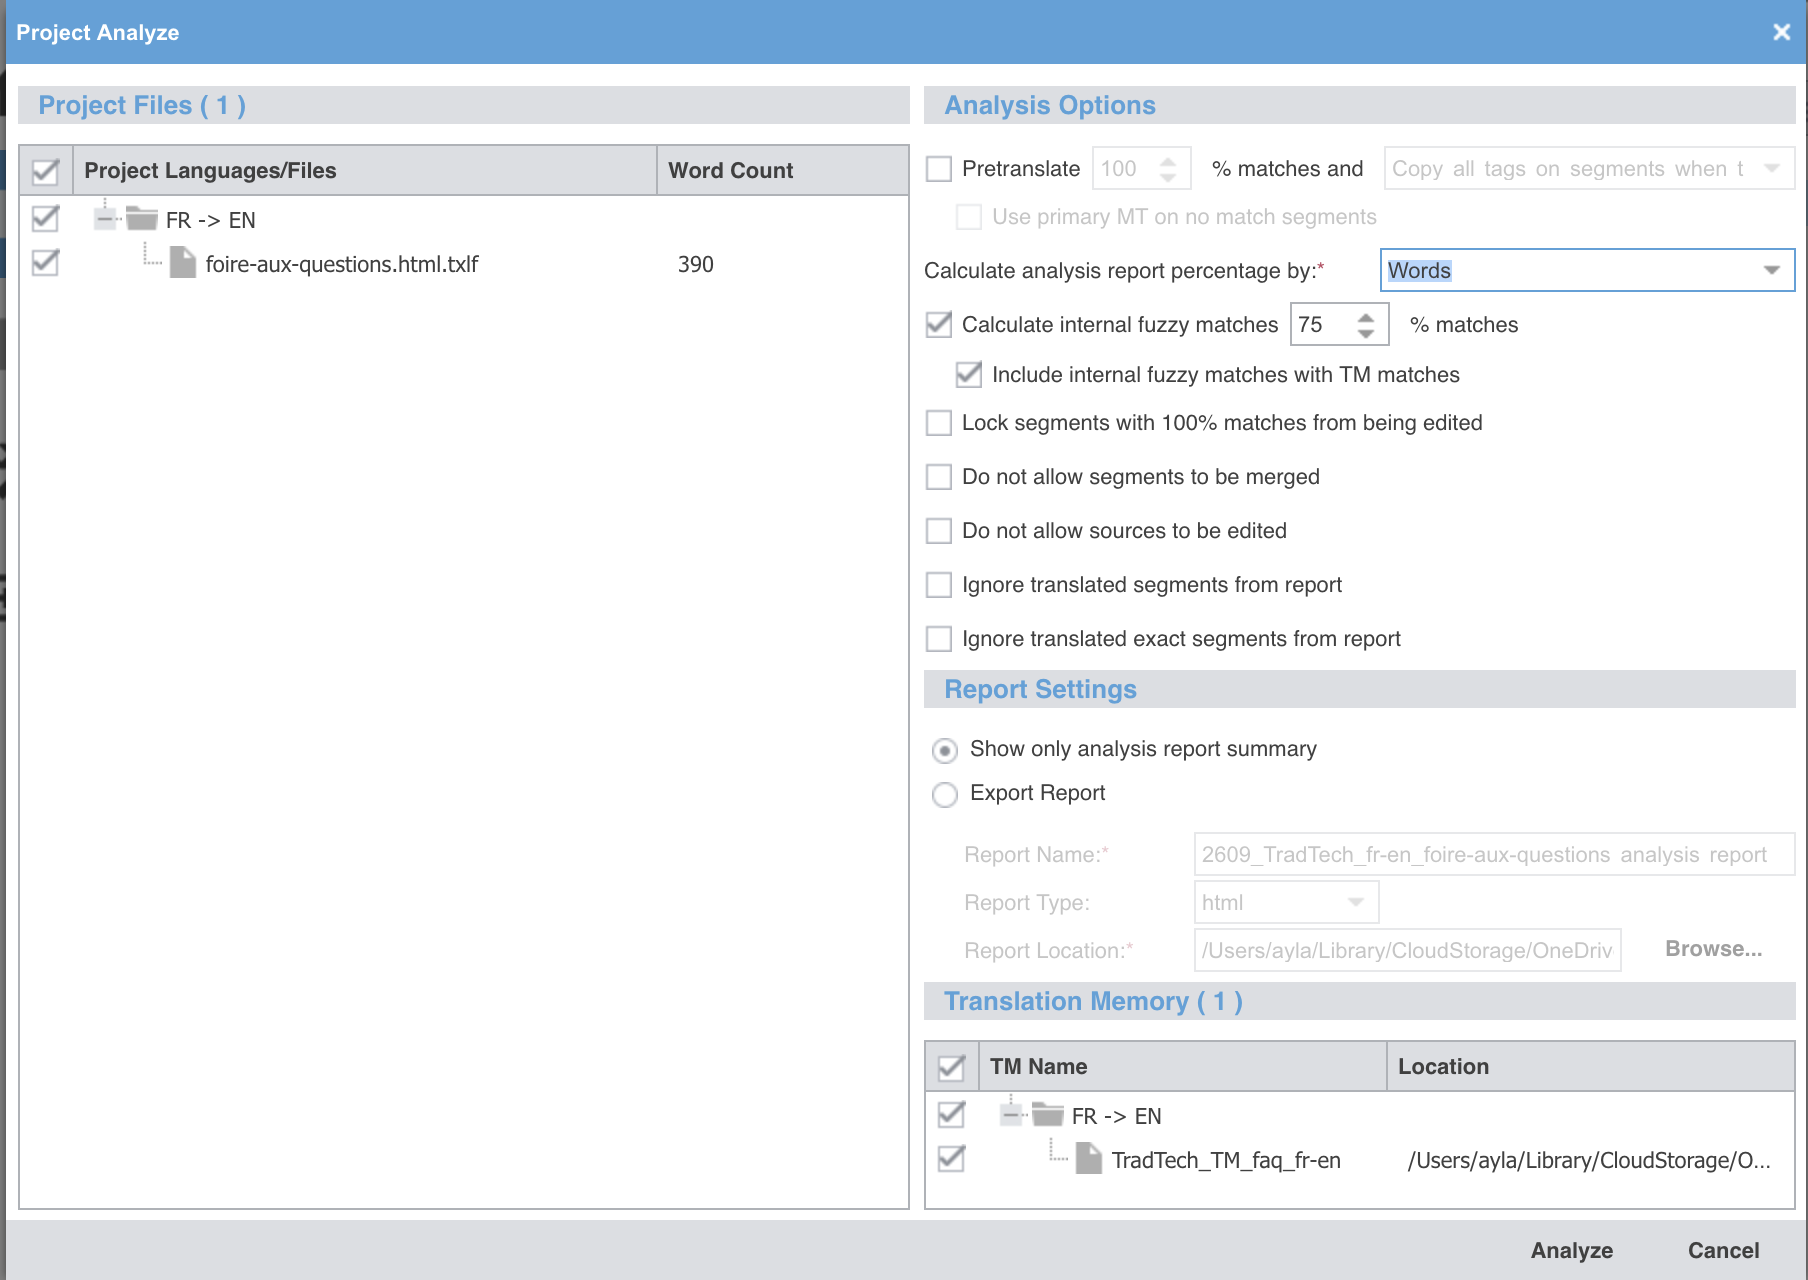Enable Do not allow sources to be edited
This screenshot has height=1280, width=1808.
(x=939, y=531)
